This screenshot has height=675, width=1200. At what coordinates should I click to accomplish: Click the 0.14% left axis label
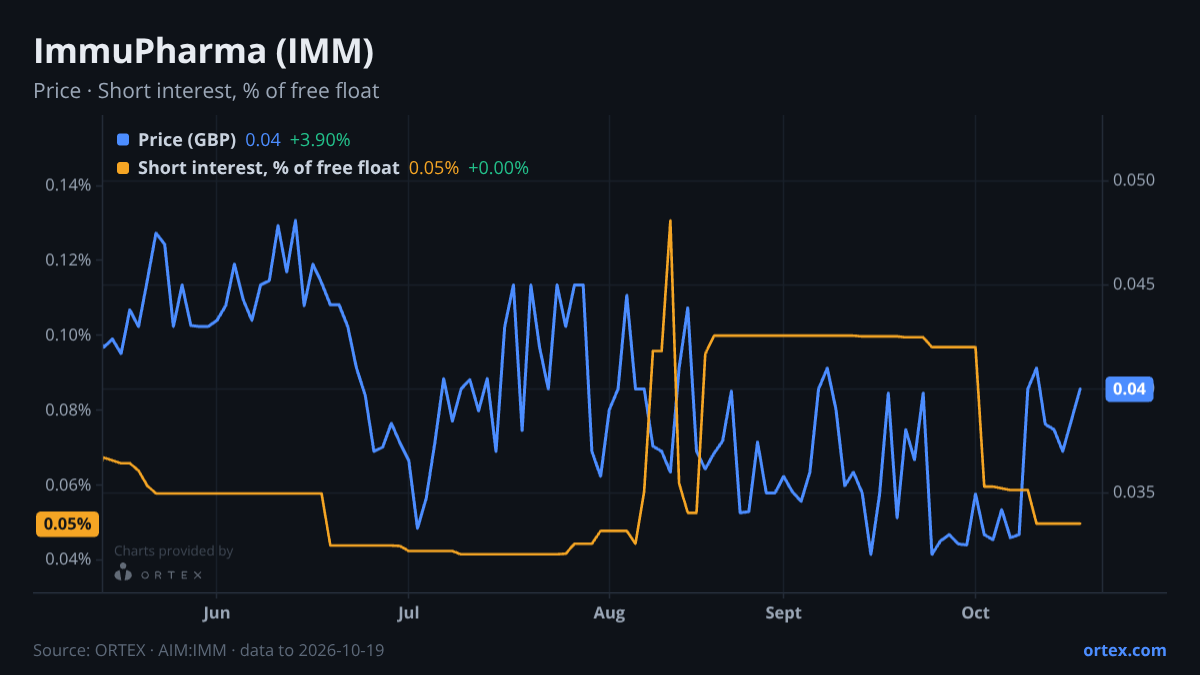(x=68, y=185)
